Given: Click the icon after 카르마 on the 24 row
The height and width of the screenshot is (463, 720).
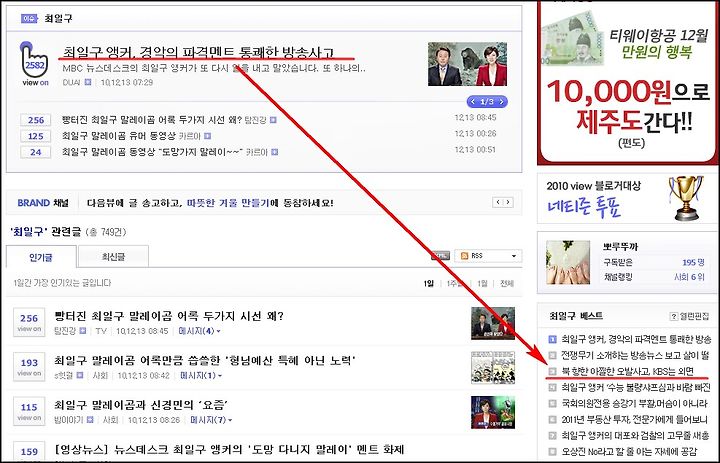Looking at the screenshot, I should coord(274,152).
